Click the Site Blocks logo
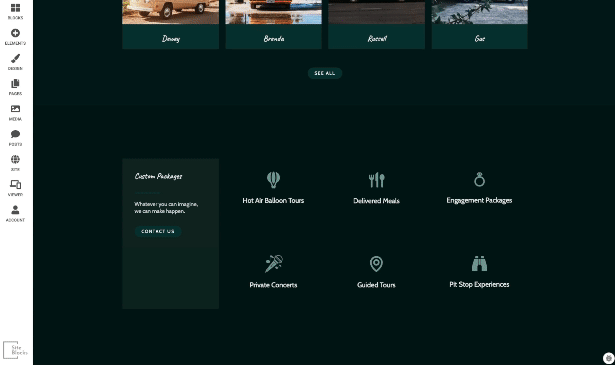 15,350
